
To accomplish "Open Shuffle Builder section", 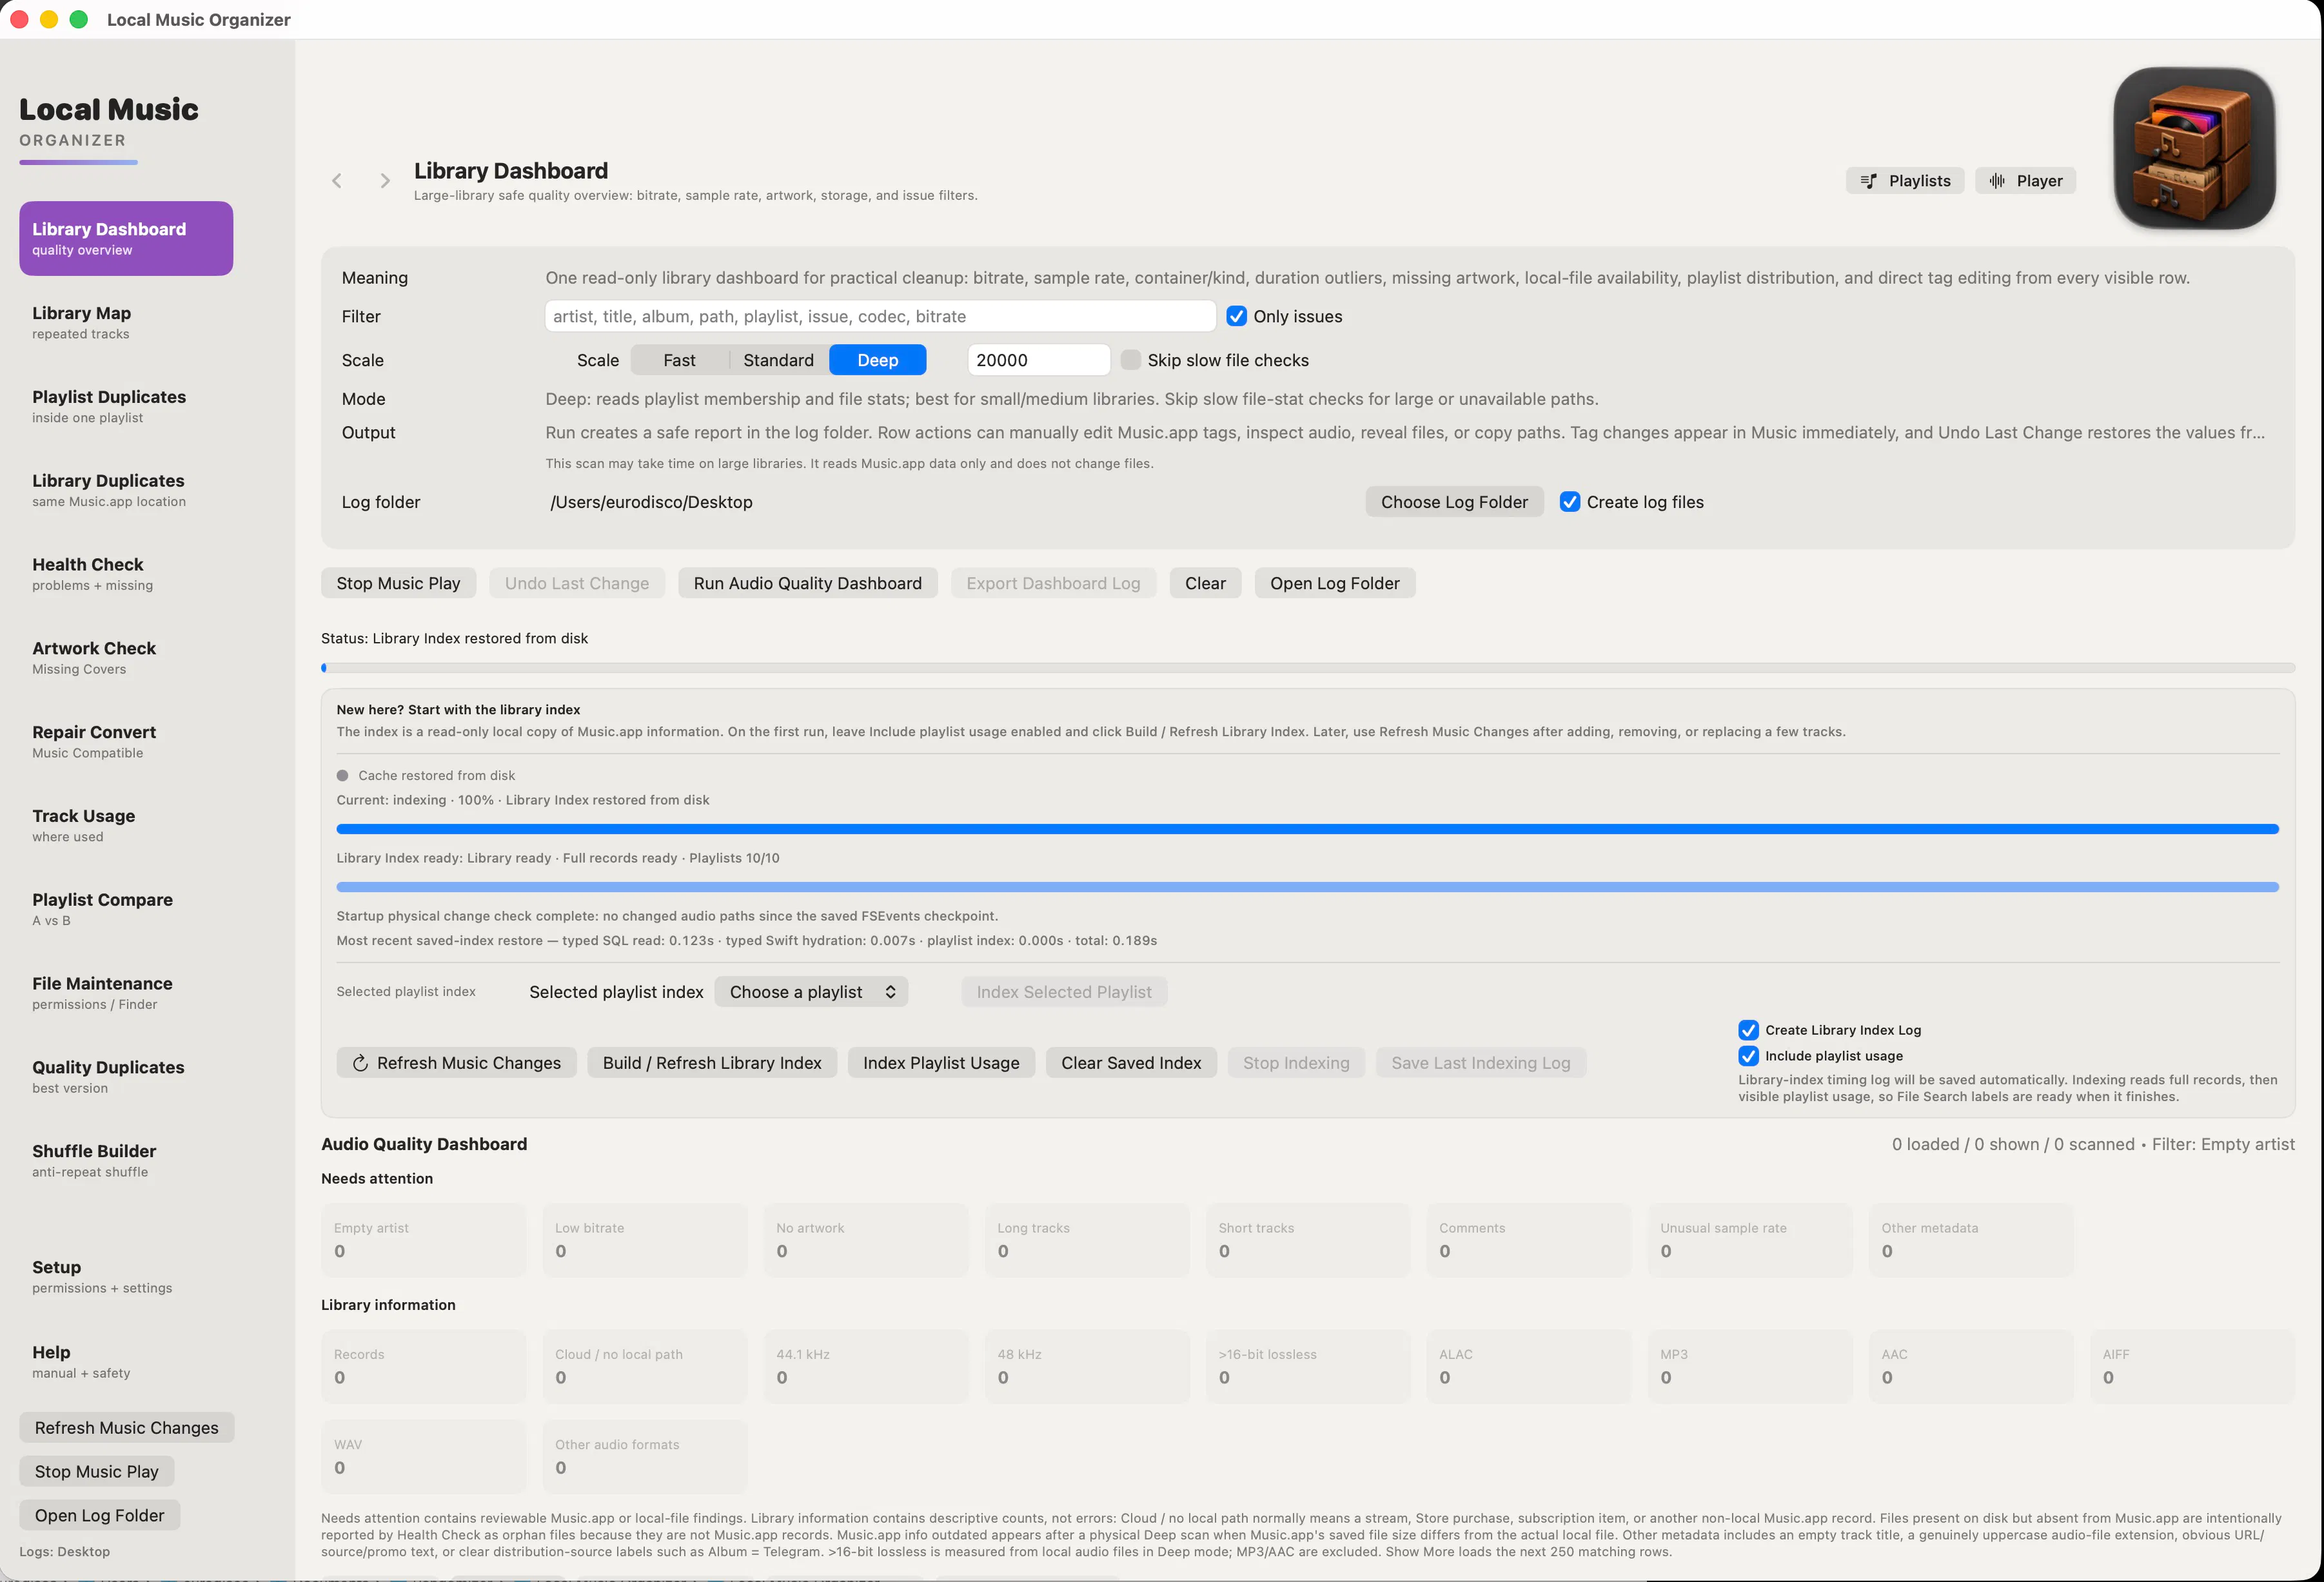I will pos(126,1160).
